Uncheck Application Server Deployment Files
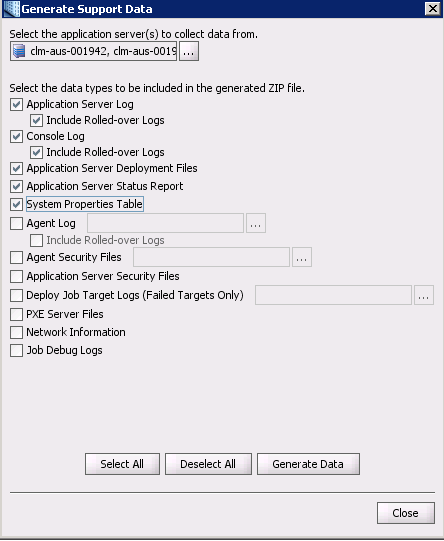This screenshot has height=541, width=444. click(17, 168)
